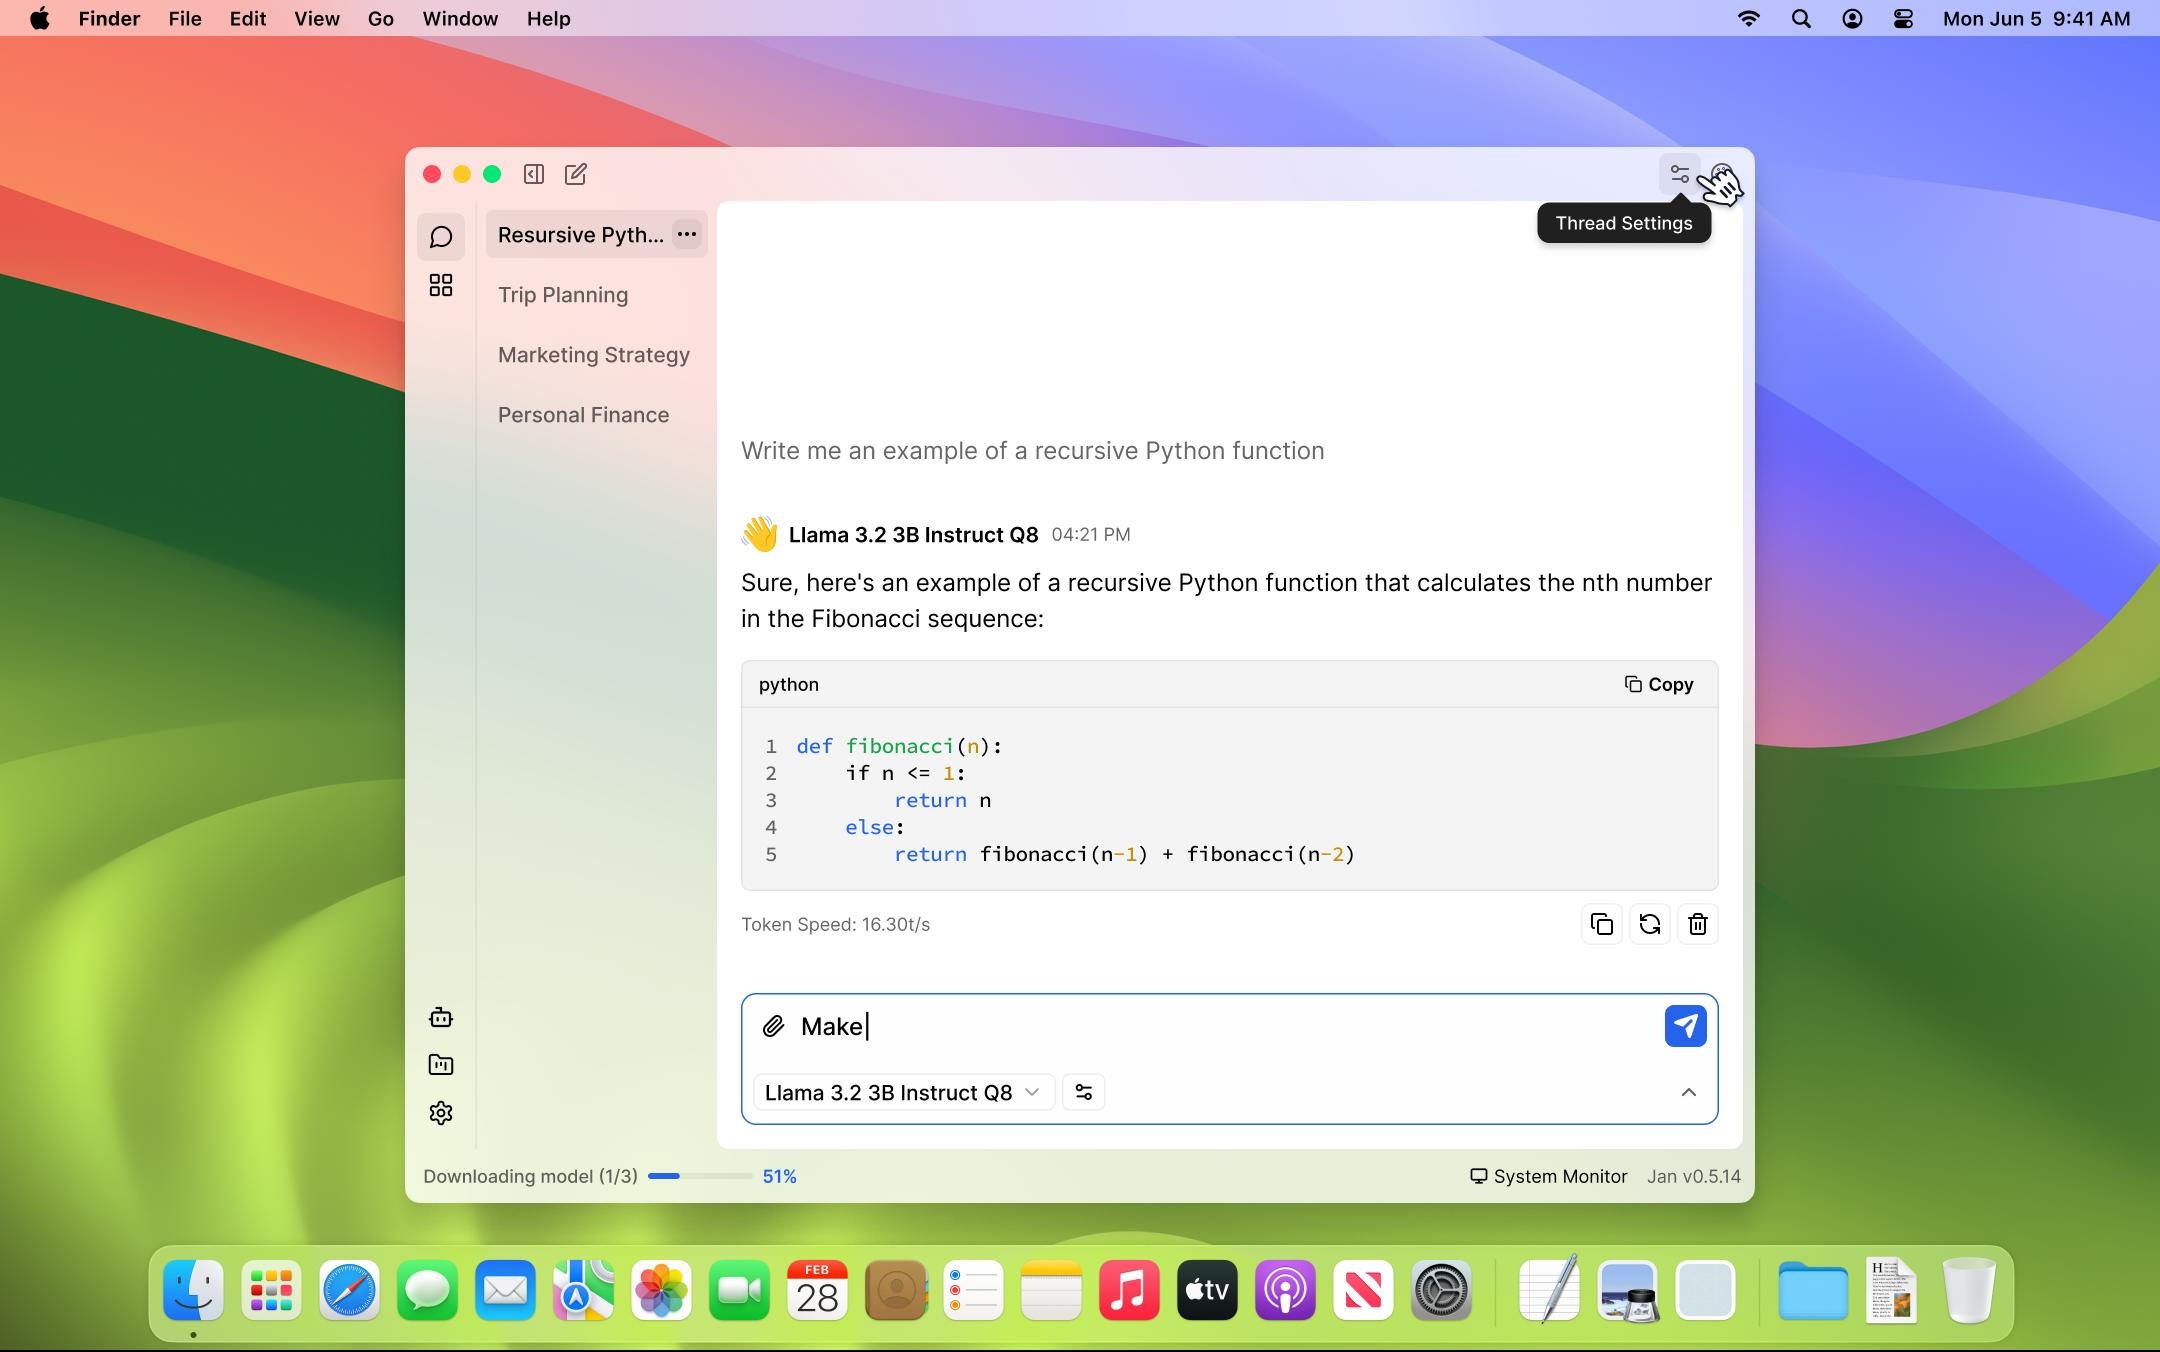Screen dimensions: 2160x1352
Task: Open the Finder menu
Action: pos(109,18)
